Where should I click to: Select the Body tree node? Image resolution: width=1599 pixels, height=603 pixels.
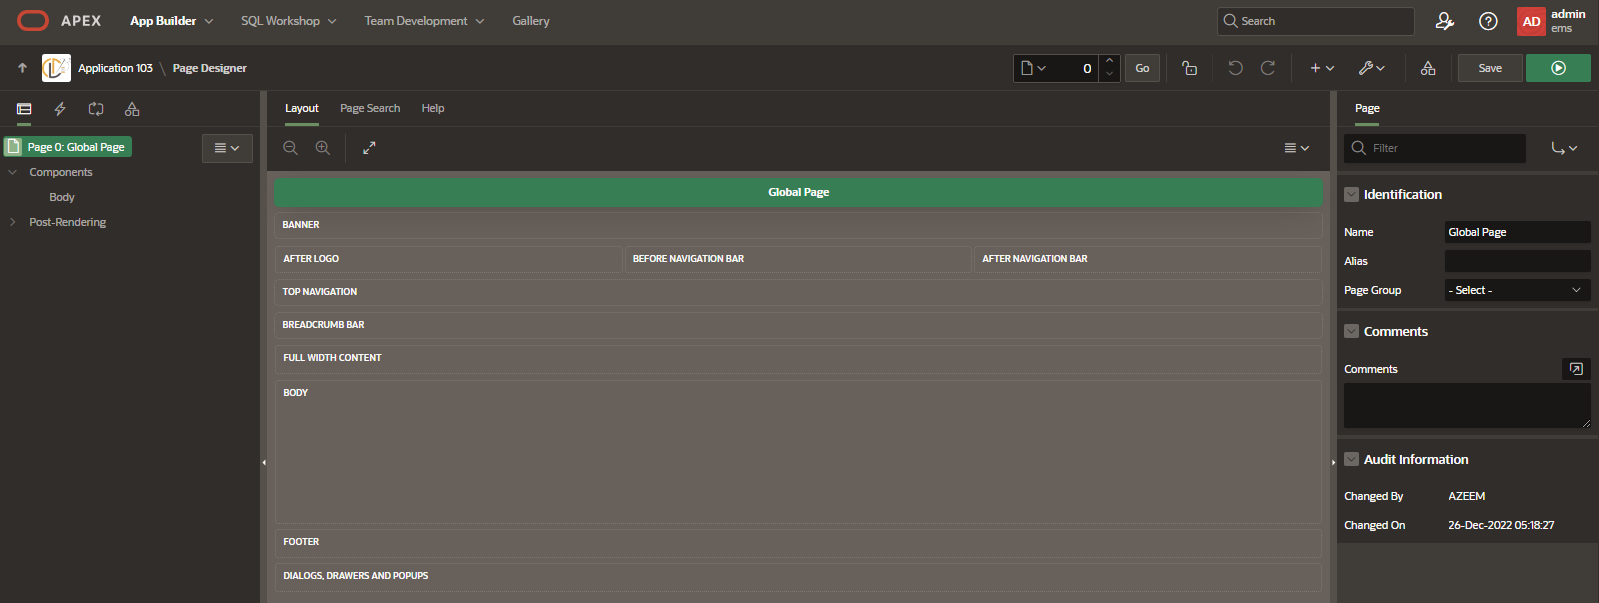pyautogui.click(x=62, y=198)
